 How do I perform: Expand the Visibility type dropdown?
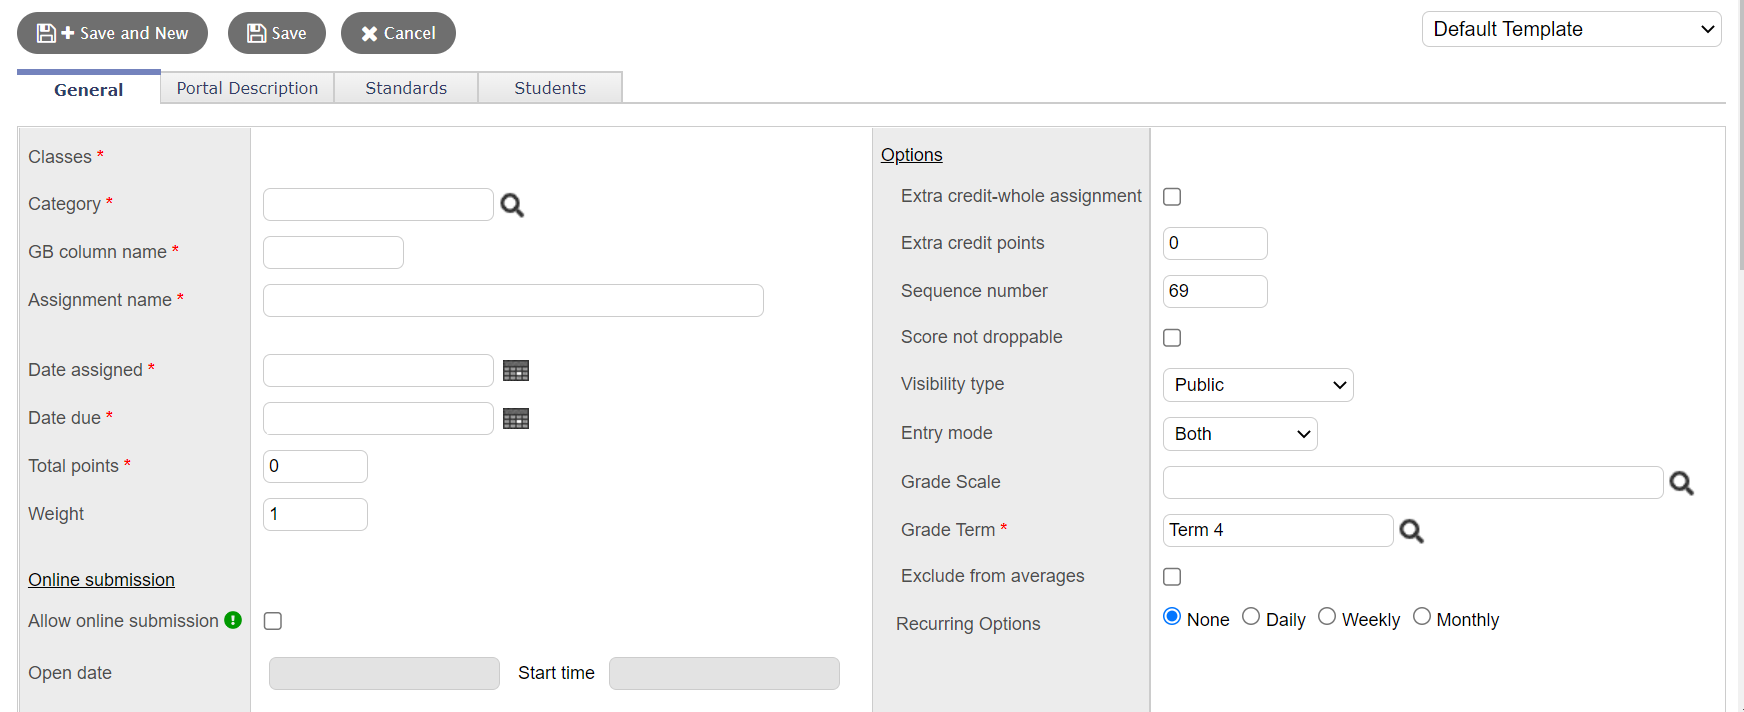click(x=1258, y=385)
